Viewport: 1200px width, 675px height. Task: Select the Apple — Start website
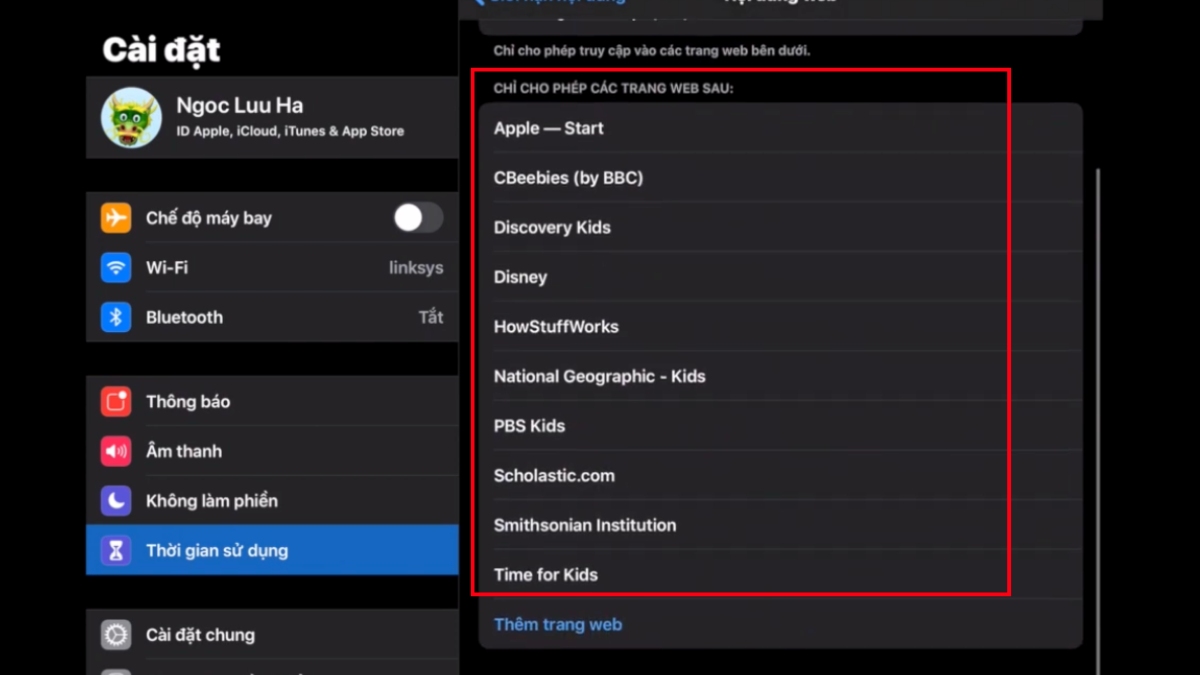click(x=781, y=128)
